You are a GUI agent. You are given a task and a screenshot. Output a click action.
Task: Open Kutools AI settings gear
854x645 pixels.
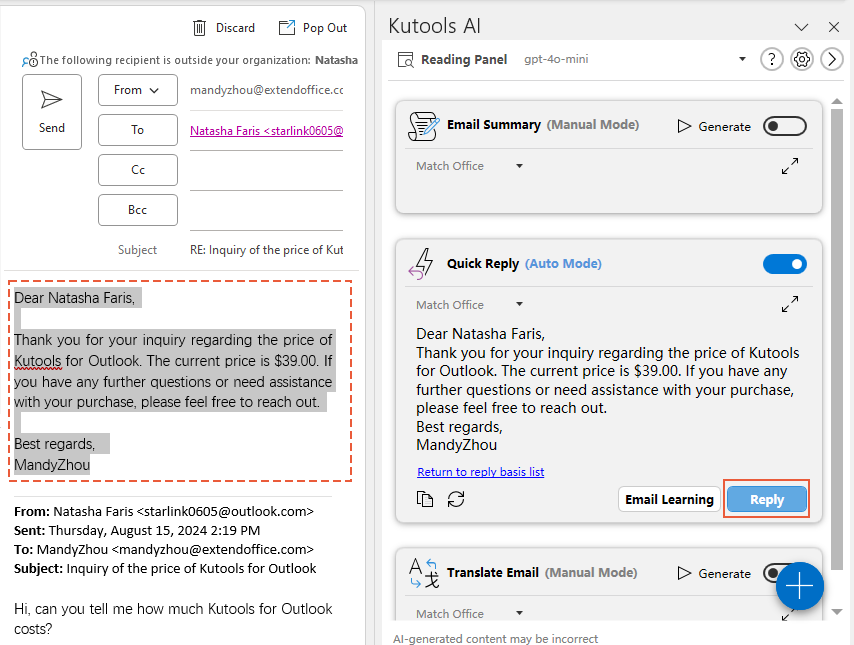click(801, 59)
